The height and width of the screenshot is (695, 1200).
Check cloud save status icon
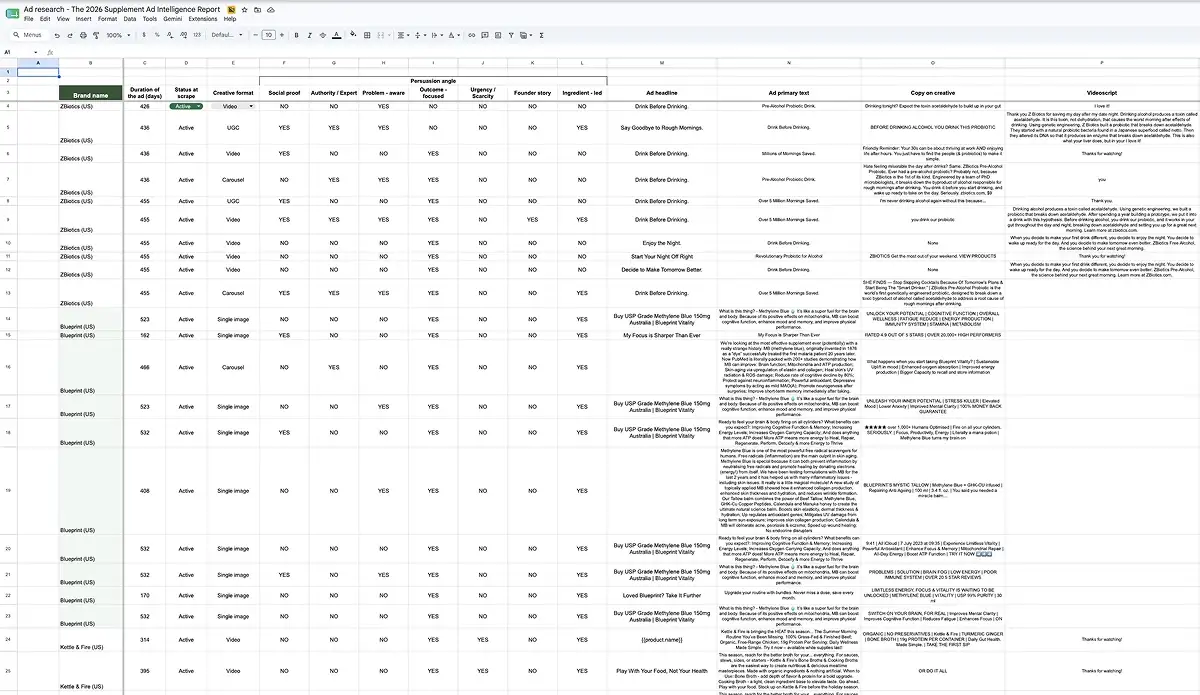[x=271, y=9]
